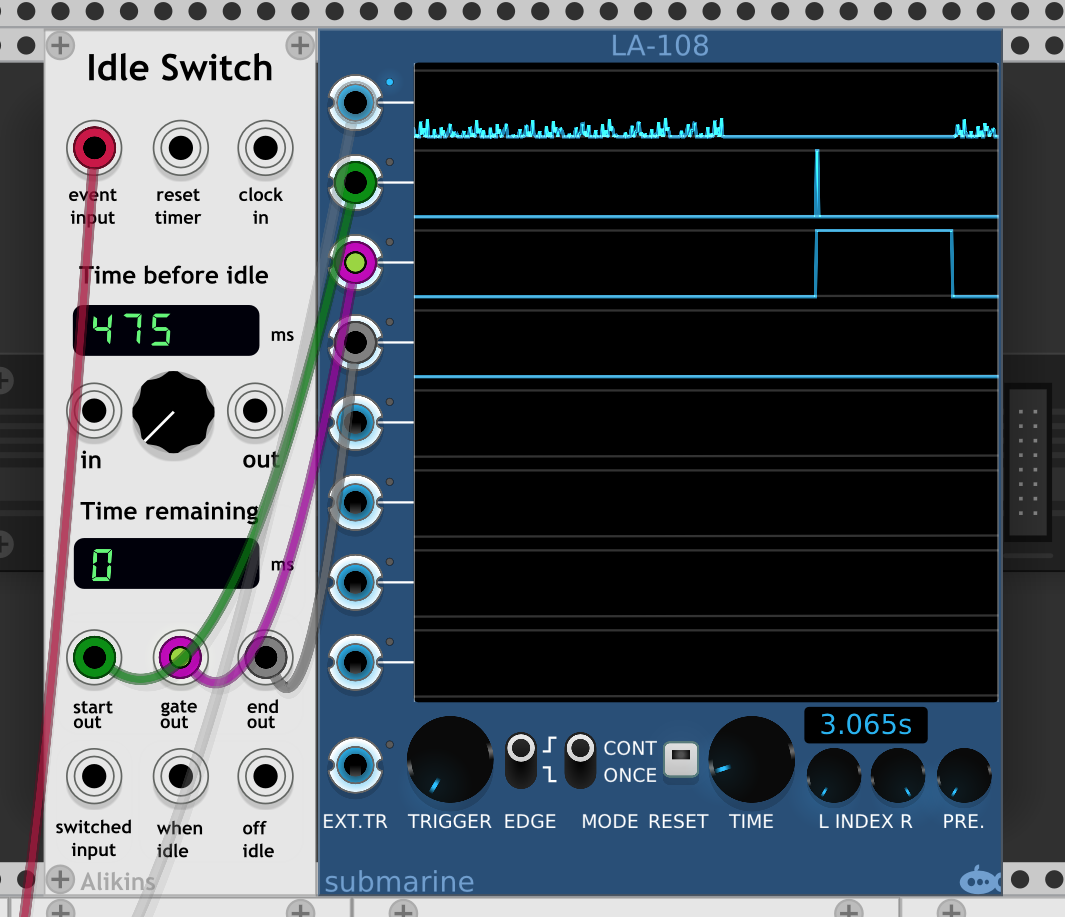Toggle the CONT/ONCE mode switch

tap(581, 761)
